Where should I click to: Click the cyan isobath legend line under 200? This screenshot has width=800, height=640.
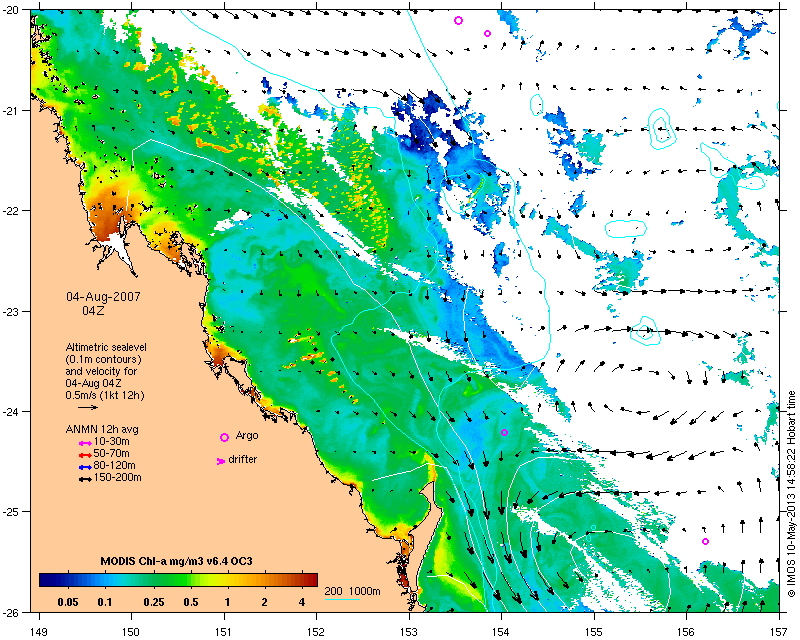(342, 599)
